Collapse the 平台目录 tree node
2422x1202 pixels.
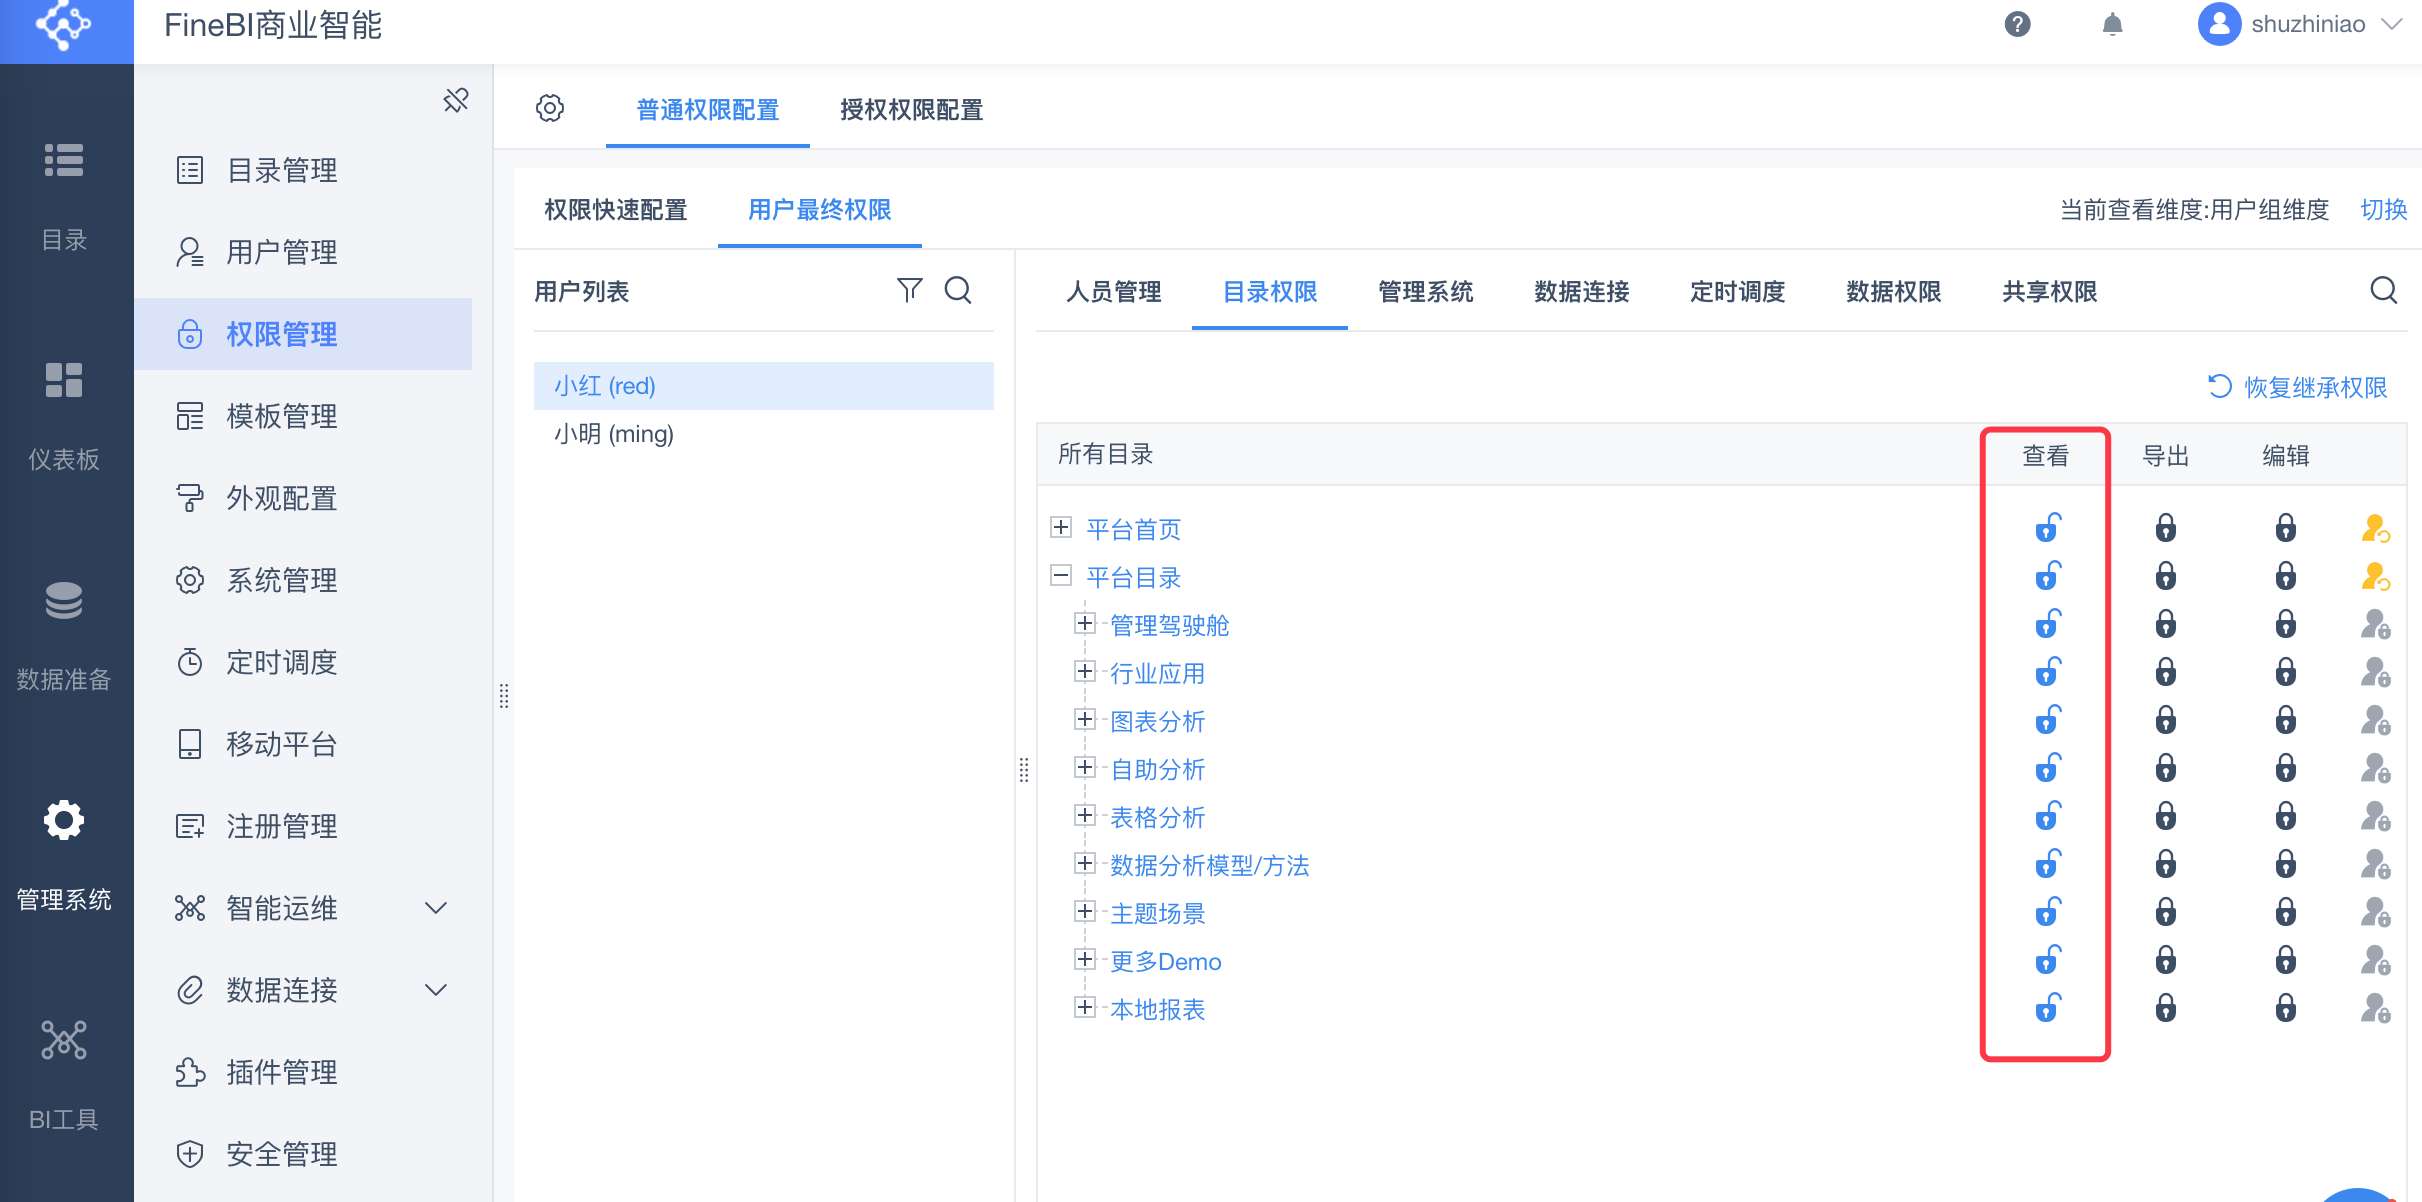1061,576
